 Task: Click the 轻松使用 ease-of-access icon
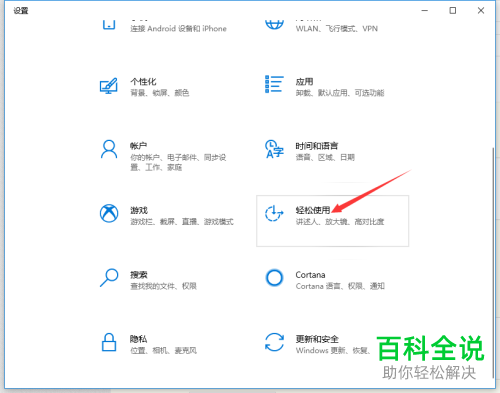[x=274, y=213]
